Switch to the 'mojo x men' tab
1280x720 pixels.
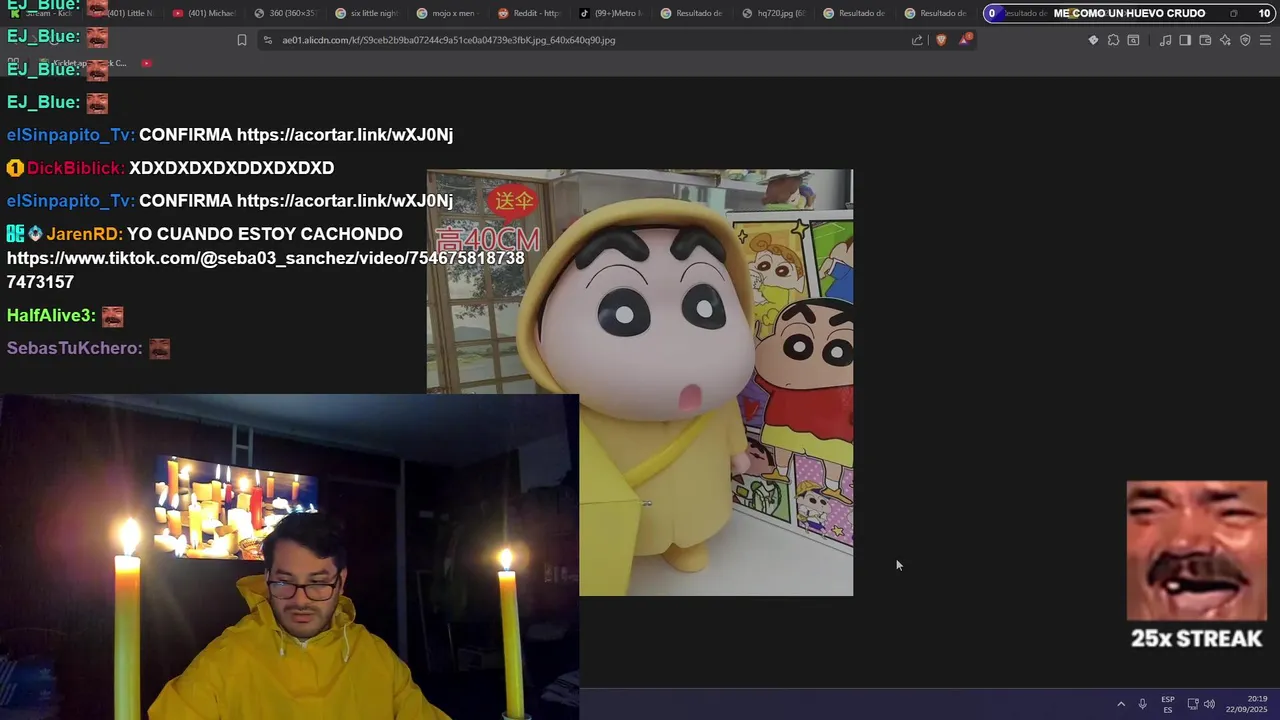pyautogui.click(x=447, y=13)
